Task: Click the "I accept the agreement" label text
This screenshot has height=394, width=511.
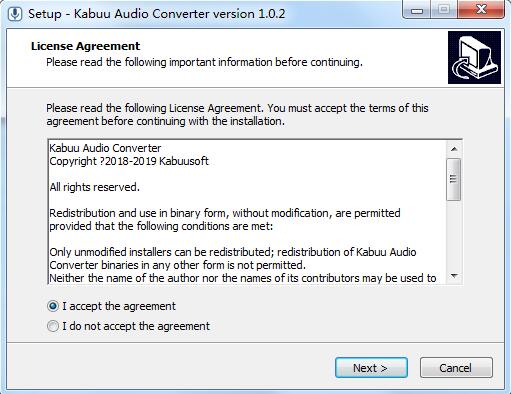Action: [x=119, y=306]
